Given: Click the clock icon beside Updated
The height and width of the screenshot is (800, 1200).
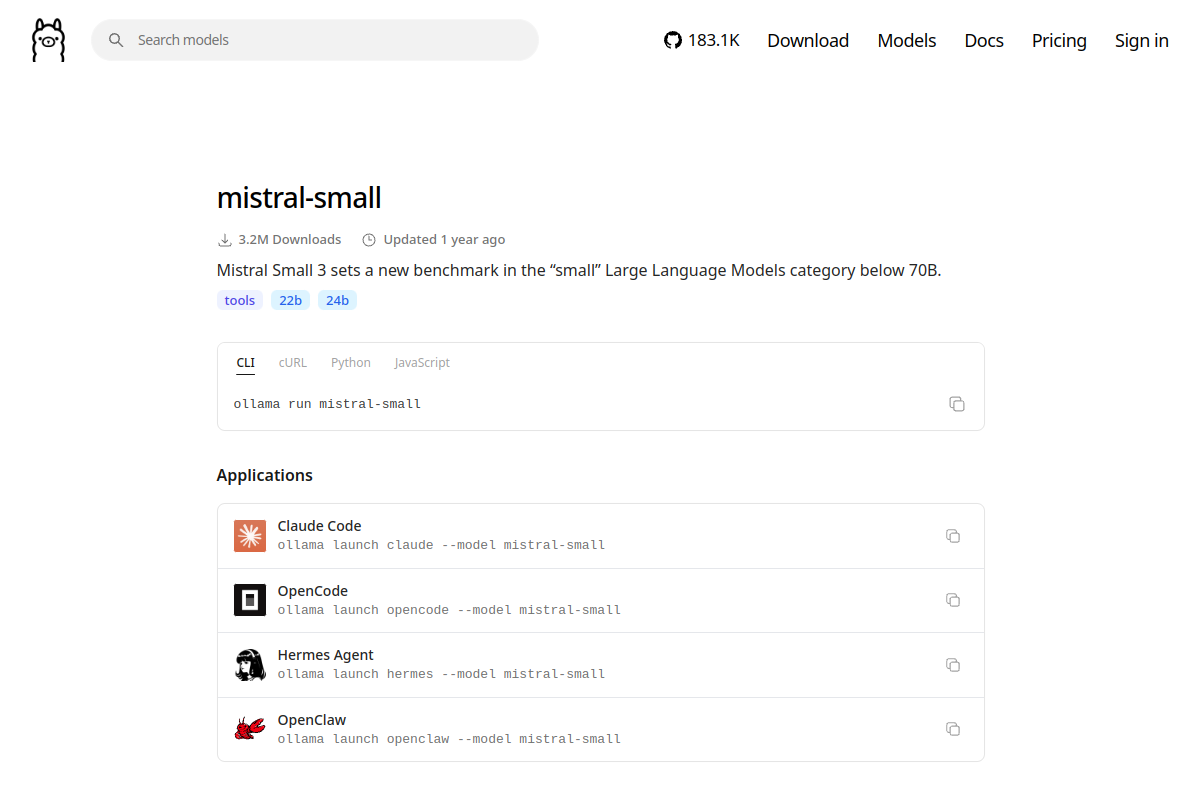Looking at the screenshot, I should coord(369,240).
